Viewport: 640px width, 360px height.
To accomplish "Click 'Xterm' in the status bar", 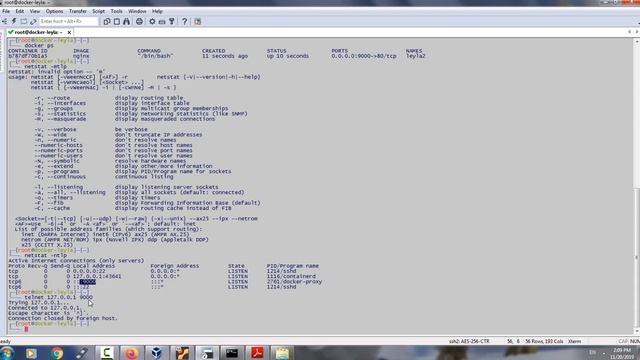I will point(574,341).
